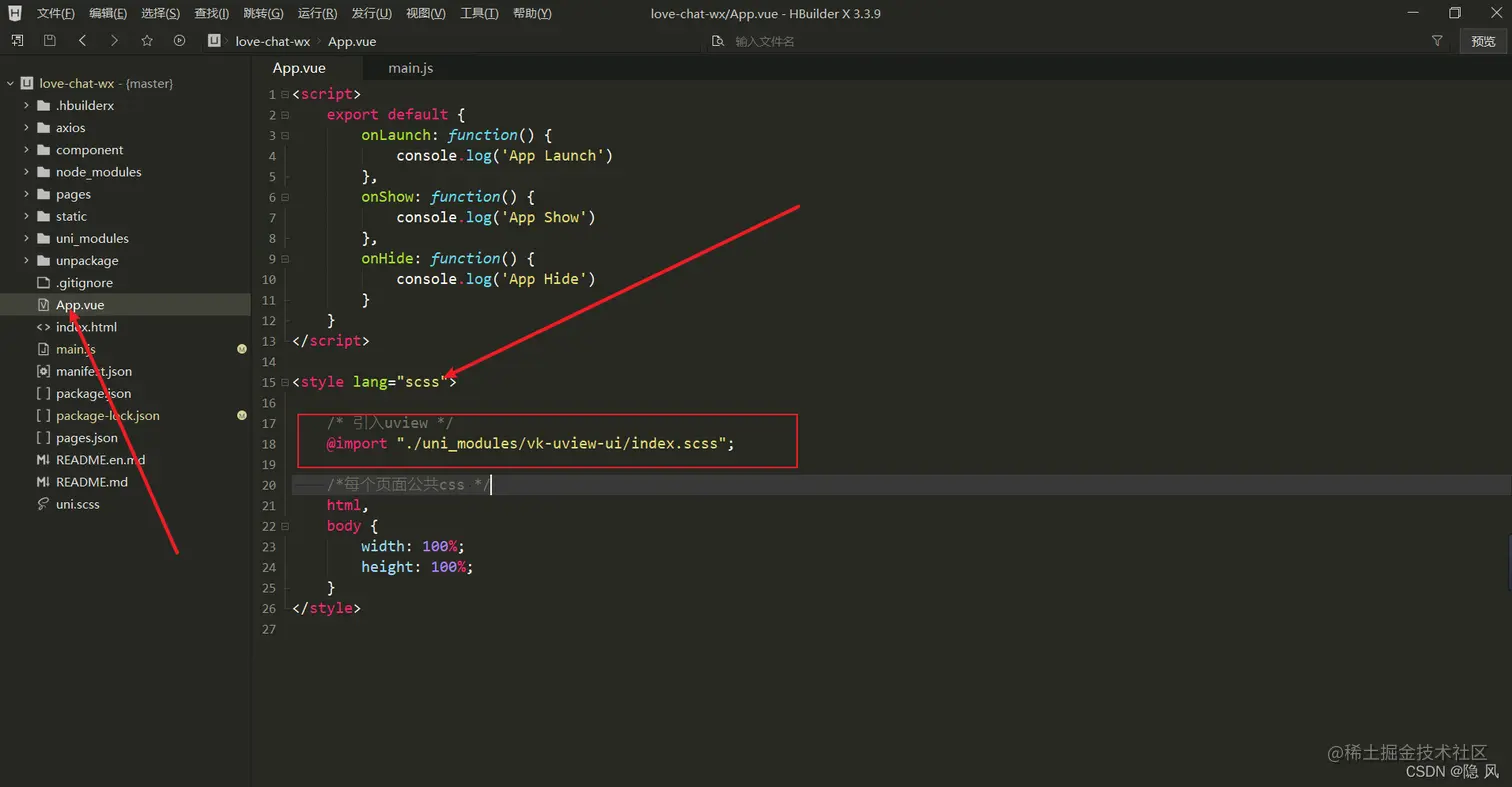
Task: Open the 工具(T) menu
Action: point(480,13)
